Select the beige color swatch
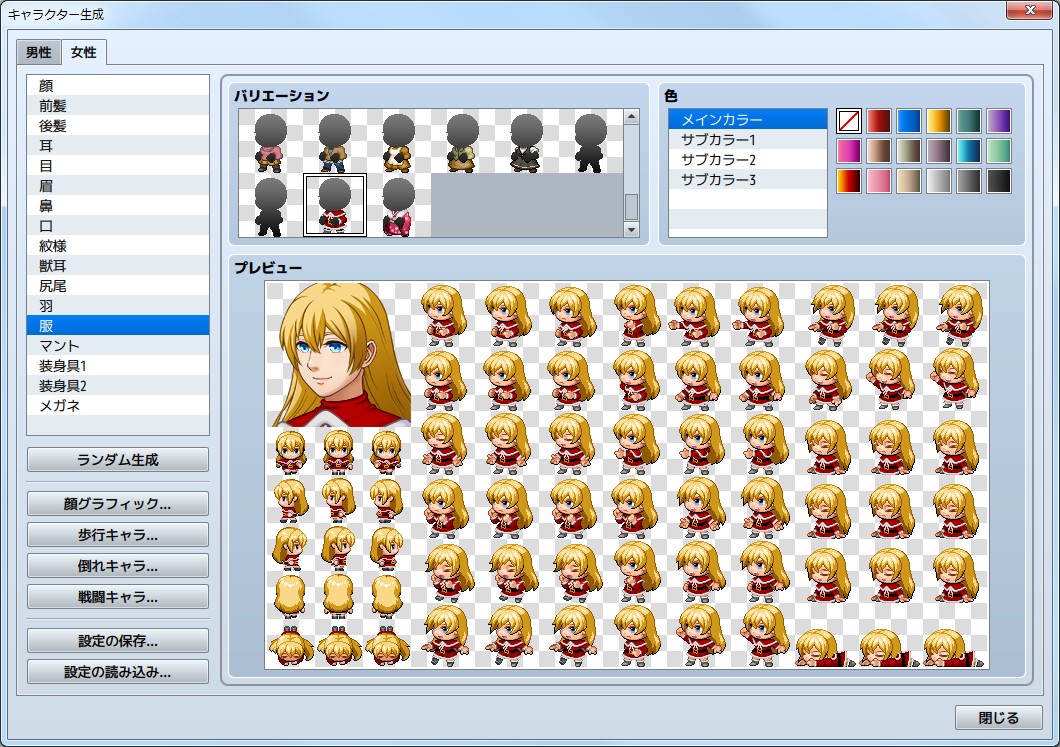This screenshot has height=747, width=1060. (x=909, y=181)
